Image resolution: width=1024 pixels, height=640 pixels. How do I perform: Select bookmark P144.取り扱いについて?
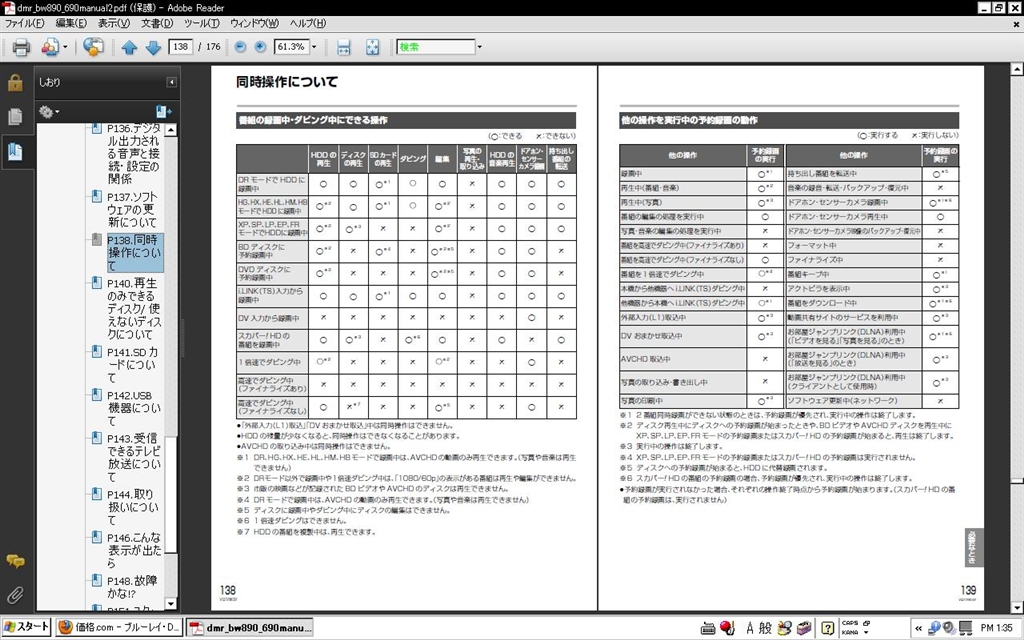coord(133,507)
